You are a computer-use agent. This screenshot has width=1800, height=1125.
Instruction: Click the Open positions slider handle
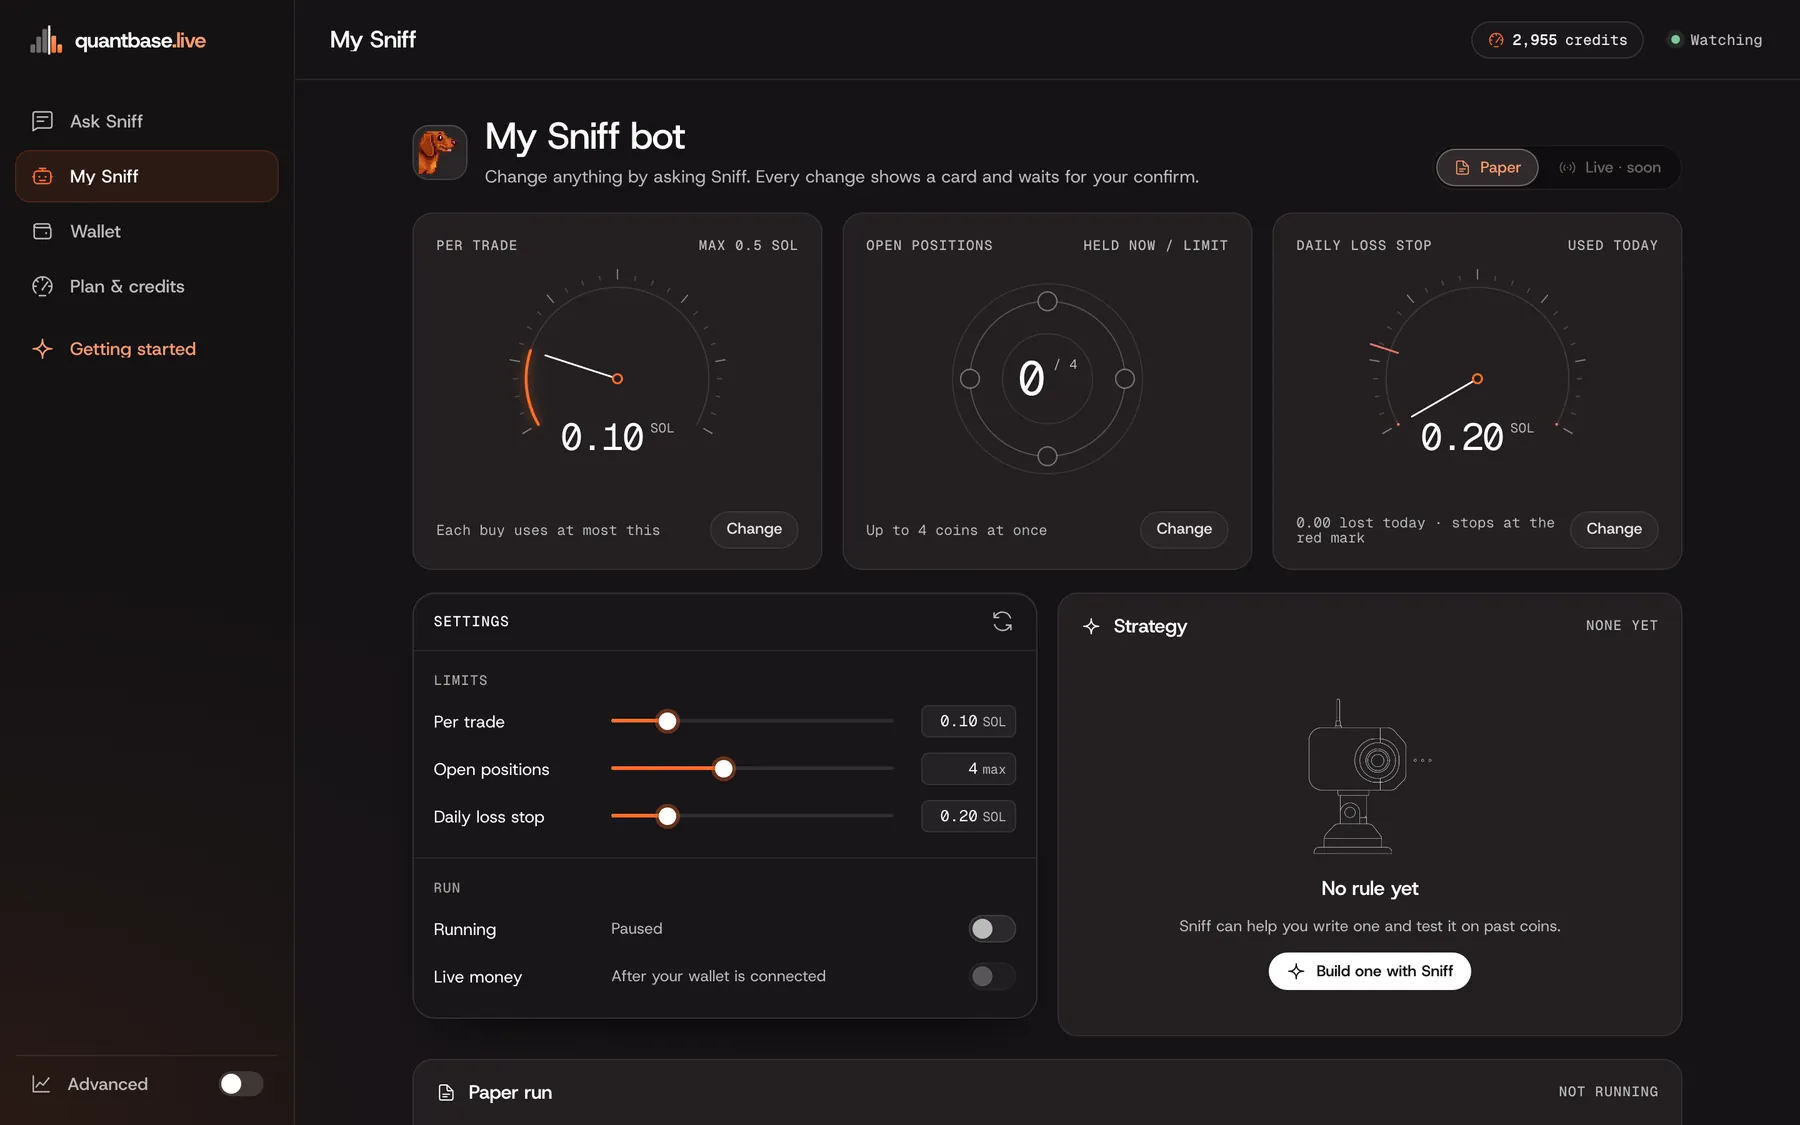point(723,769)
